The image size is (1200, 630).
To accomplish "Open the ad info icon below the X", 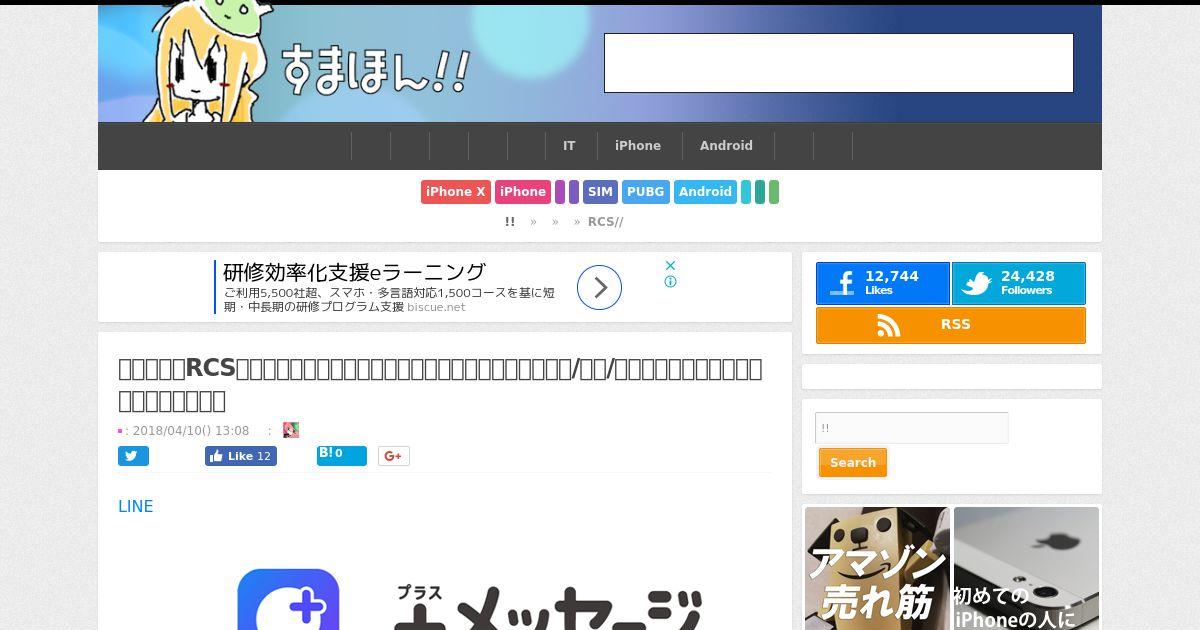I will (x=671, y=281).
